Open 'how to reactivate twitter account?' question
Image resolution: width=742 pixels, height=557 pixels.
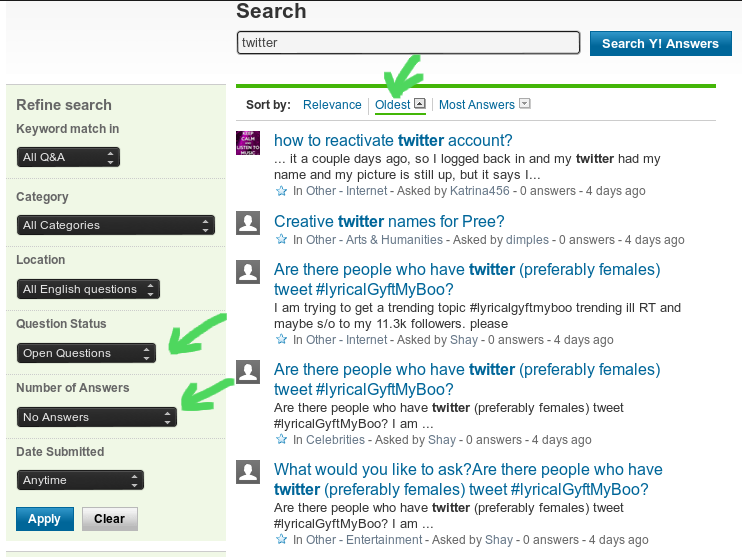tap(393, 141)
